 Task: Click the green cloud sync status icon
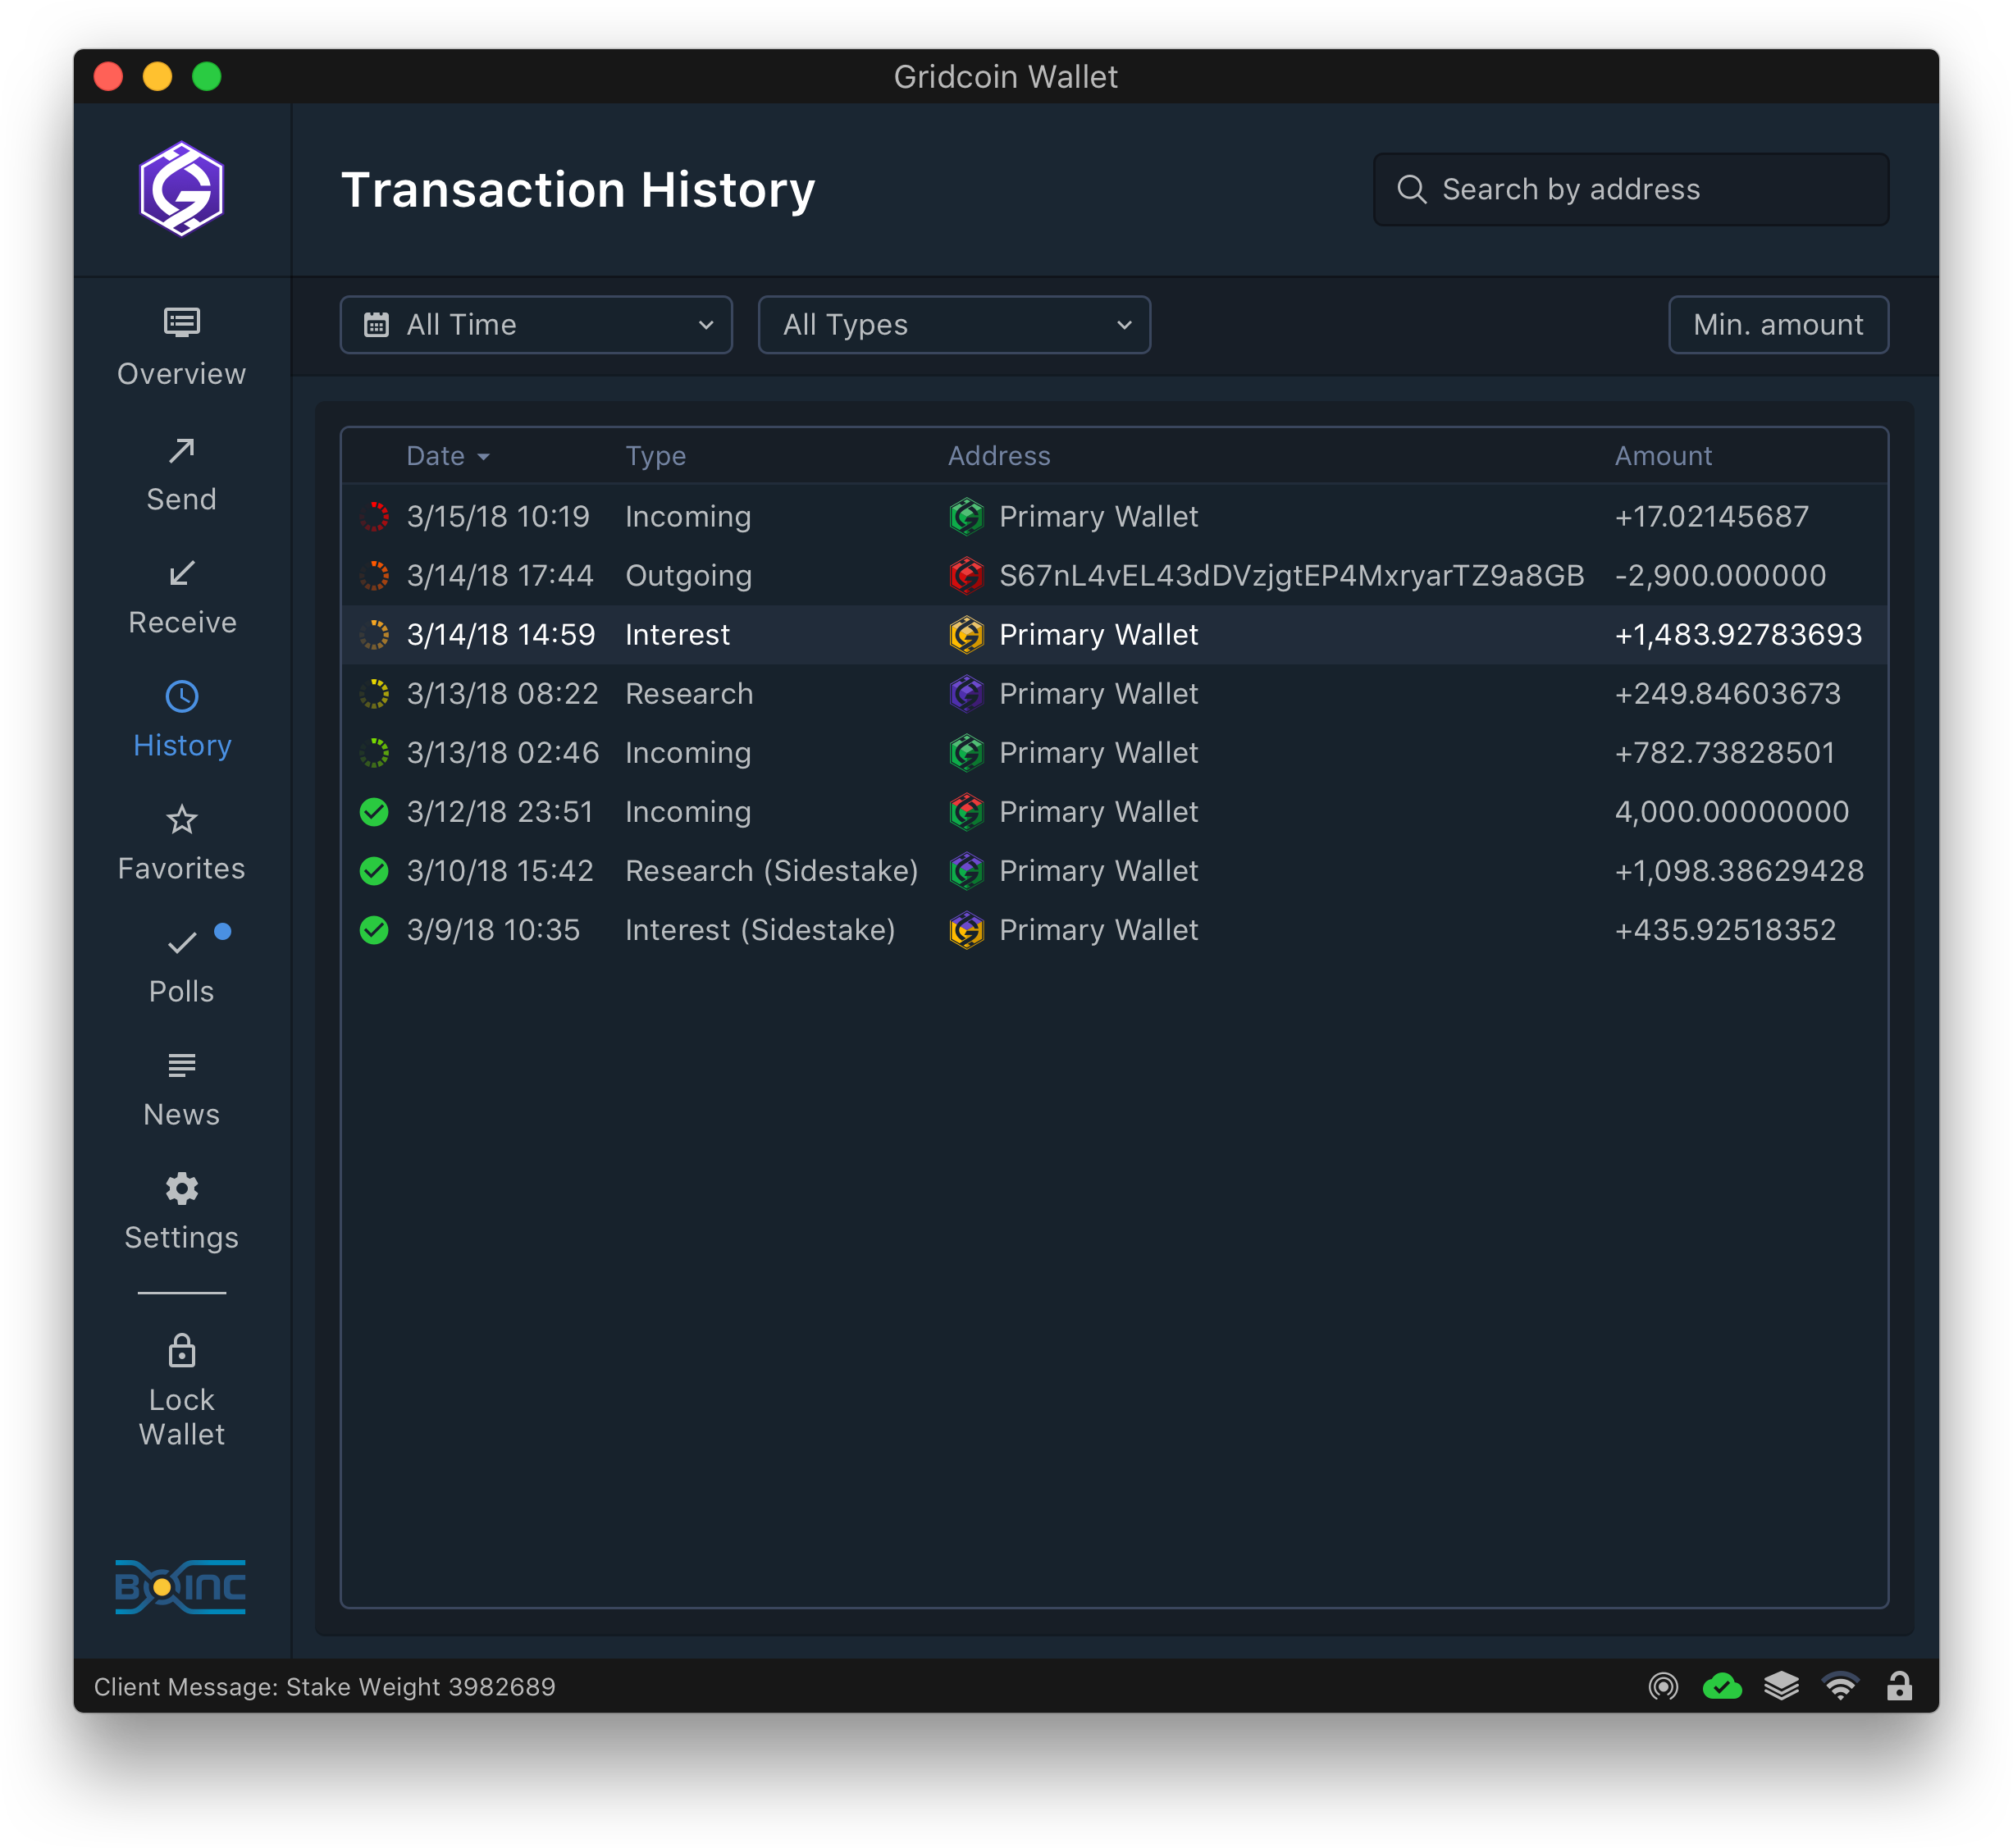tap(1722, 1687)
